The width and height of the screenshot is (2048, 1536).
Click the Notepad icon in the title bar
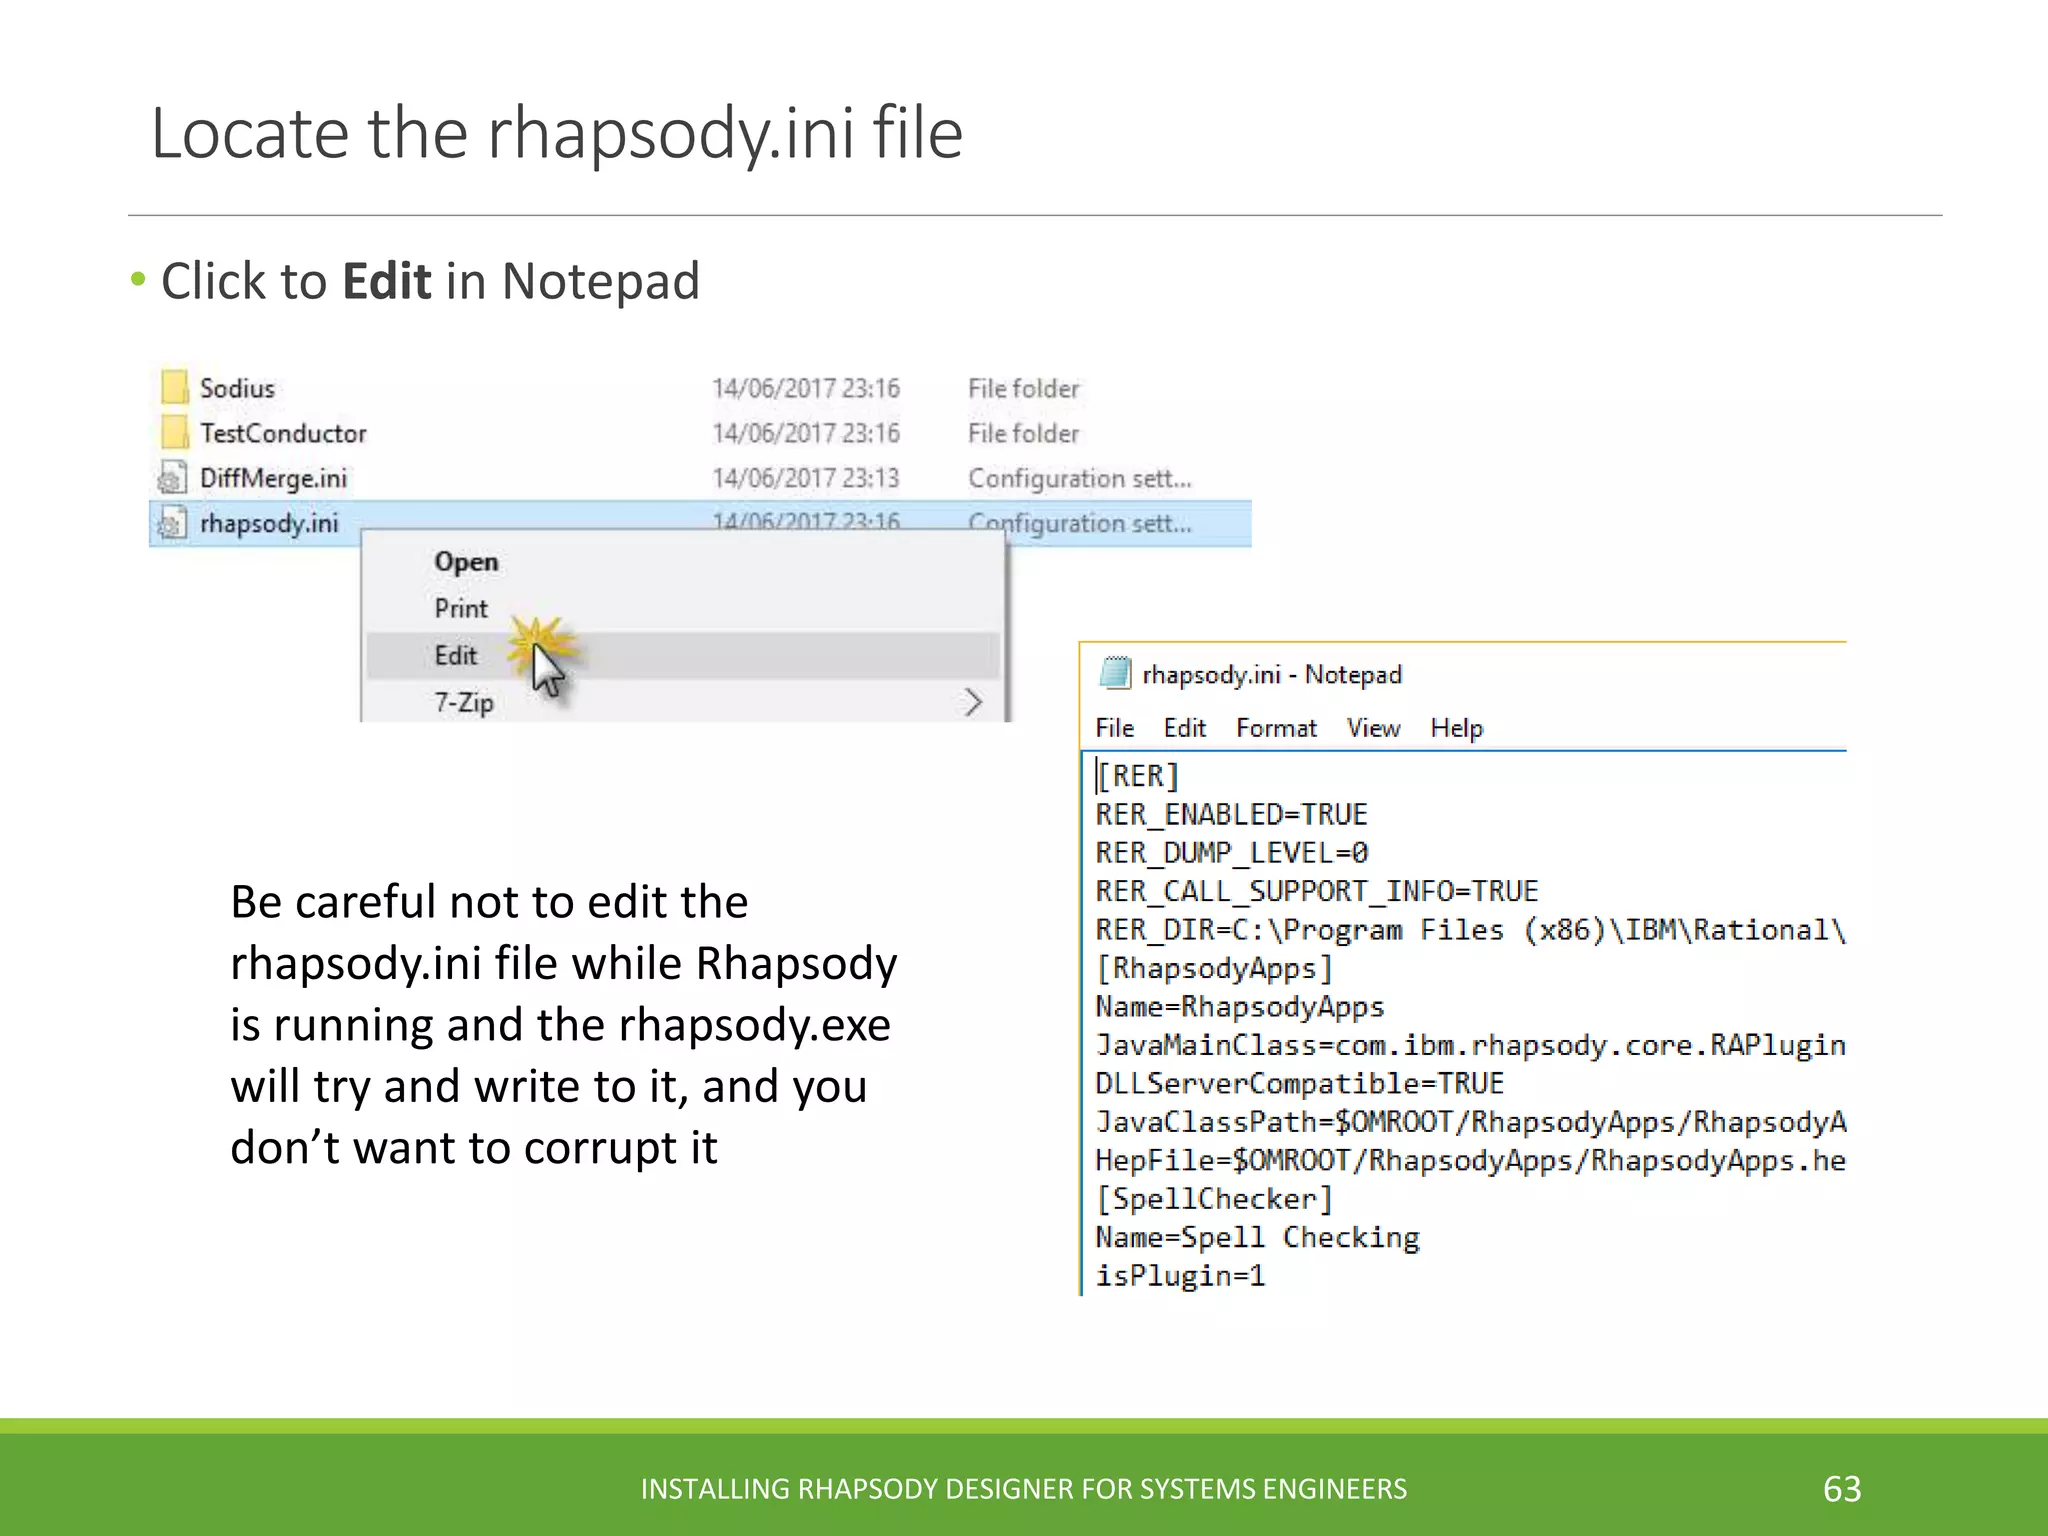pyautogui.click(x=1115, y=673)
